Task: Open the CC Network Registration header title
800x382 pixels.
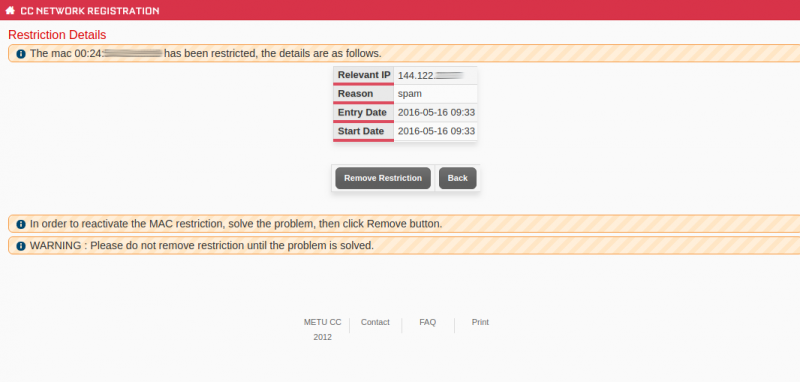Action: [90, 11]
